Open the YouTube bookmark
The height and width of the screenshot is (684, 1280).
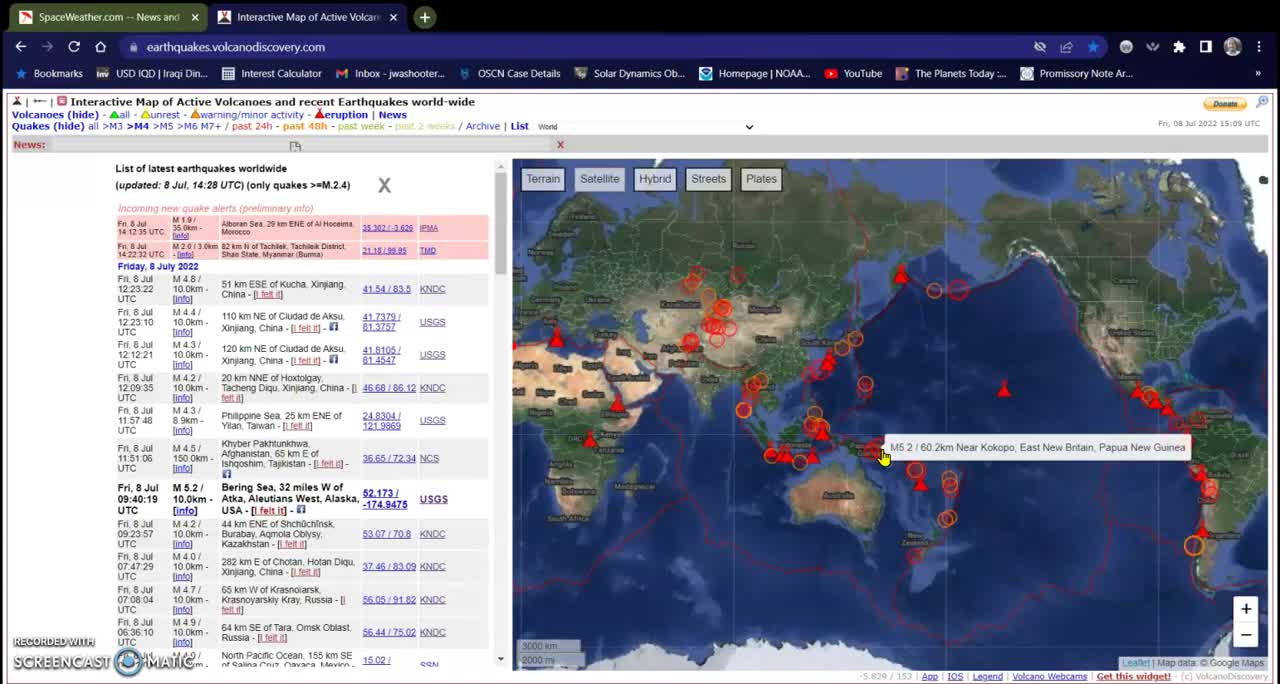point(853,73)
